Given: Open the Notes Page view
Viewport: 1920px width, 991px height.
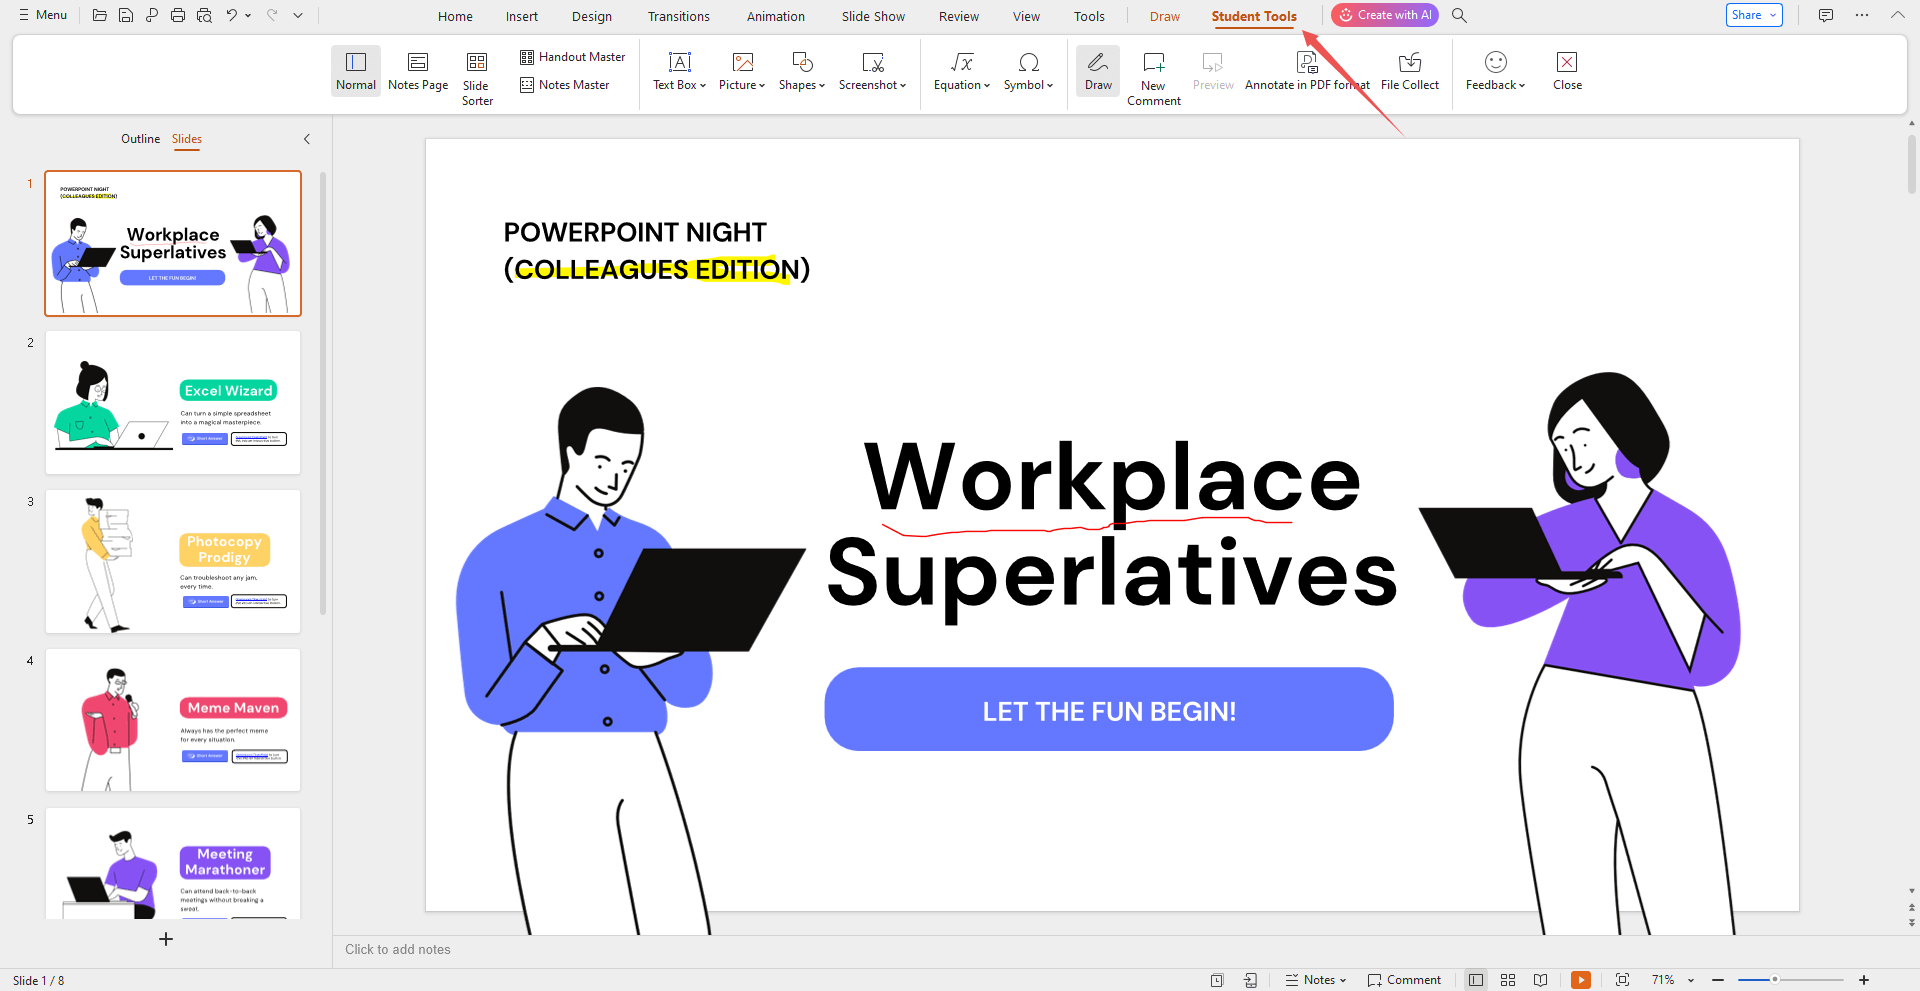Looking at the screenshot, I should 417,71.
